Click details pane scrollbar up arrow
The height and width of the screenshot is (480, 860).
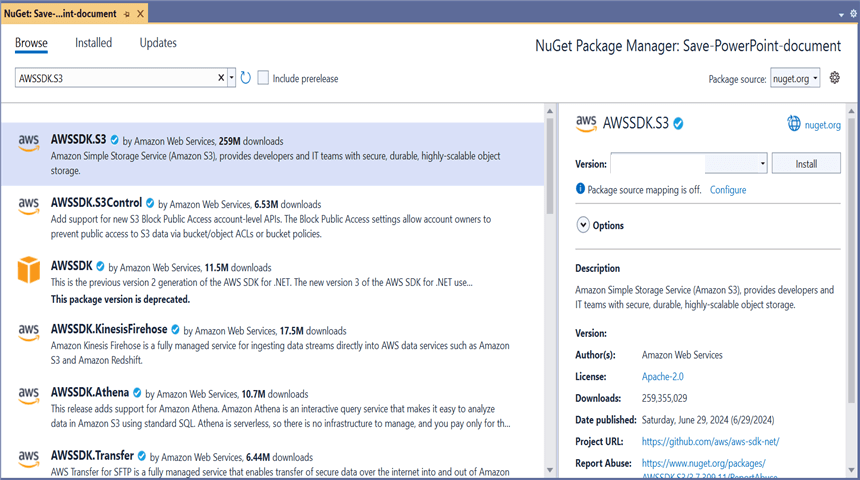coord(851,111)
